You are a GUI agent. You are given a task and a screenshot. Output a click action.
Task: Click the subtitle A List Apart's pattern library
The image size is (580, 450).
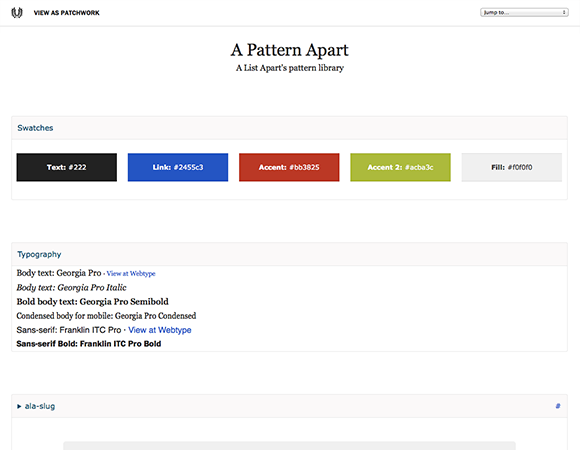click(x=290, y=68)
